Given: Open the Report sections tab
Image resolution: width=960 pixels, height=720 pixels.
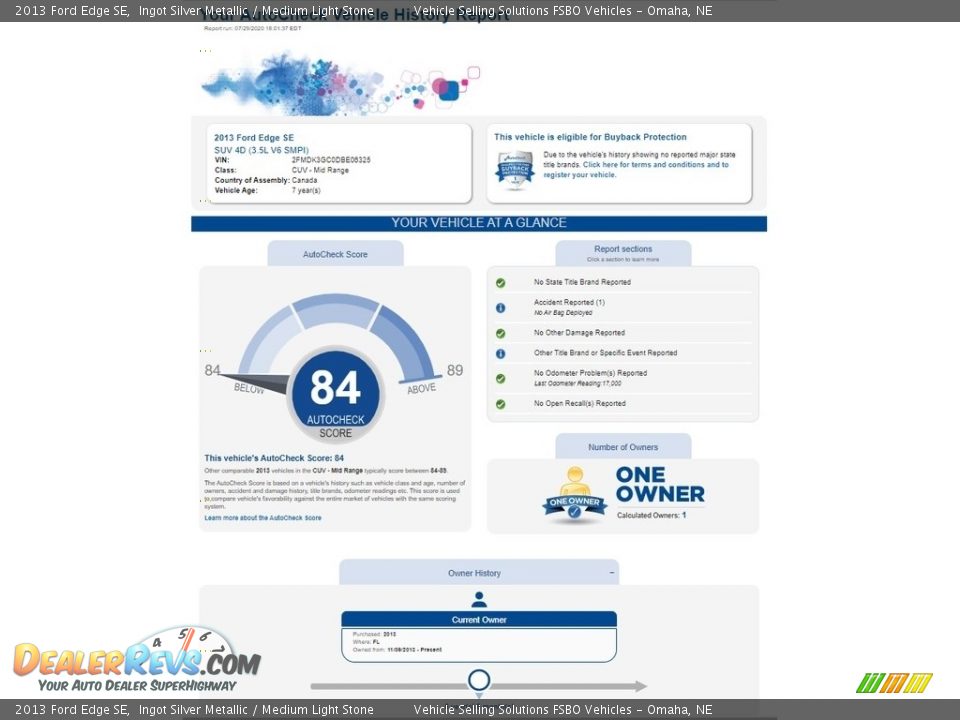Looking at the screenshot, I should click(x=623, y=253).
